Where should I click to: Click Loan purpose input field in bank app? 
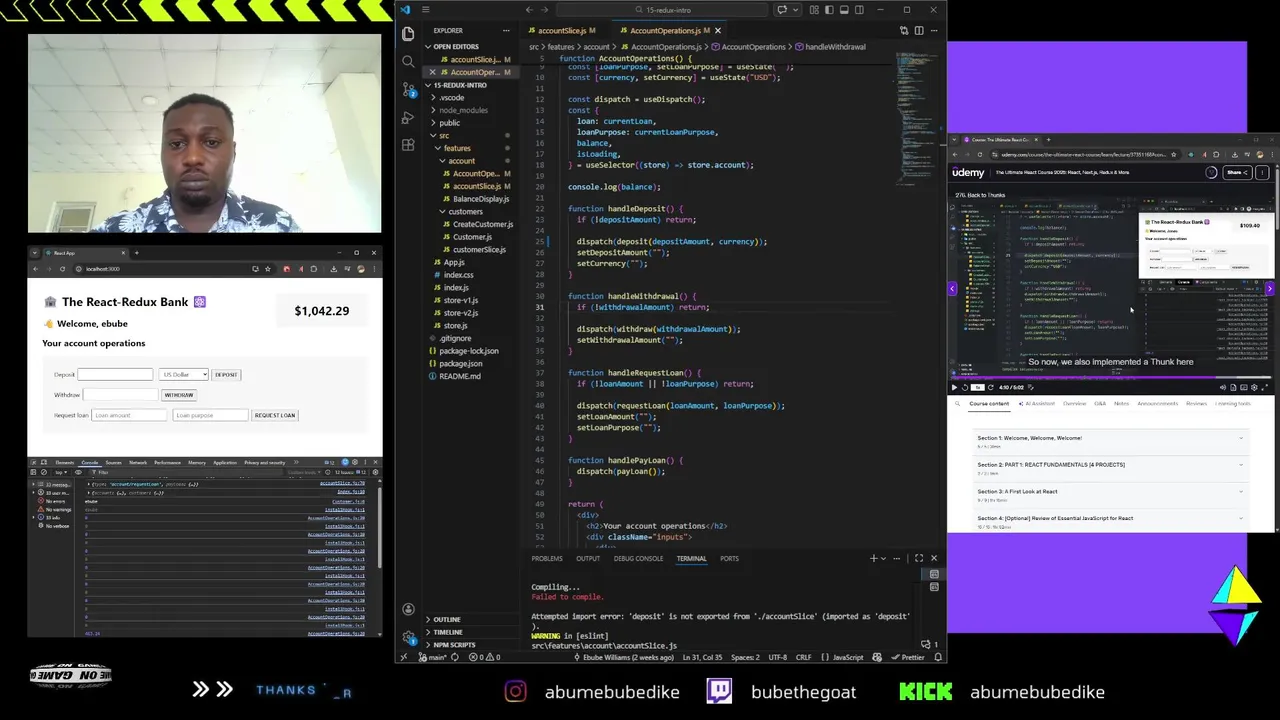(210, 415)
